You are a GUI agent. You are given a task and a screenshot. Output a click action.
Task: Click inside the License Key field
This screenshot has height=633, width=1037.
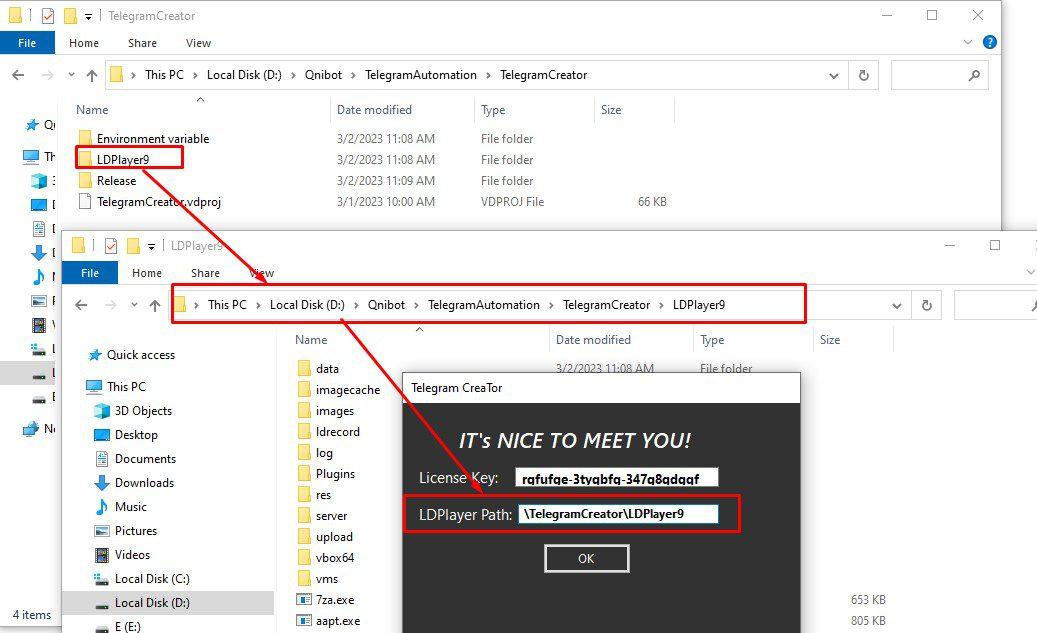point(616,478)
